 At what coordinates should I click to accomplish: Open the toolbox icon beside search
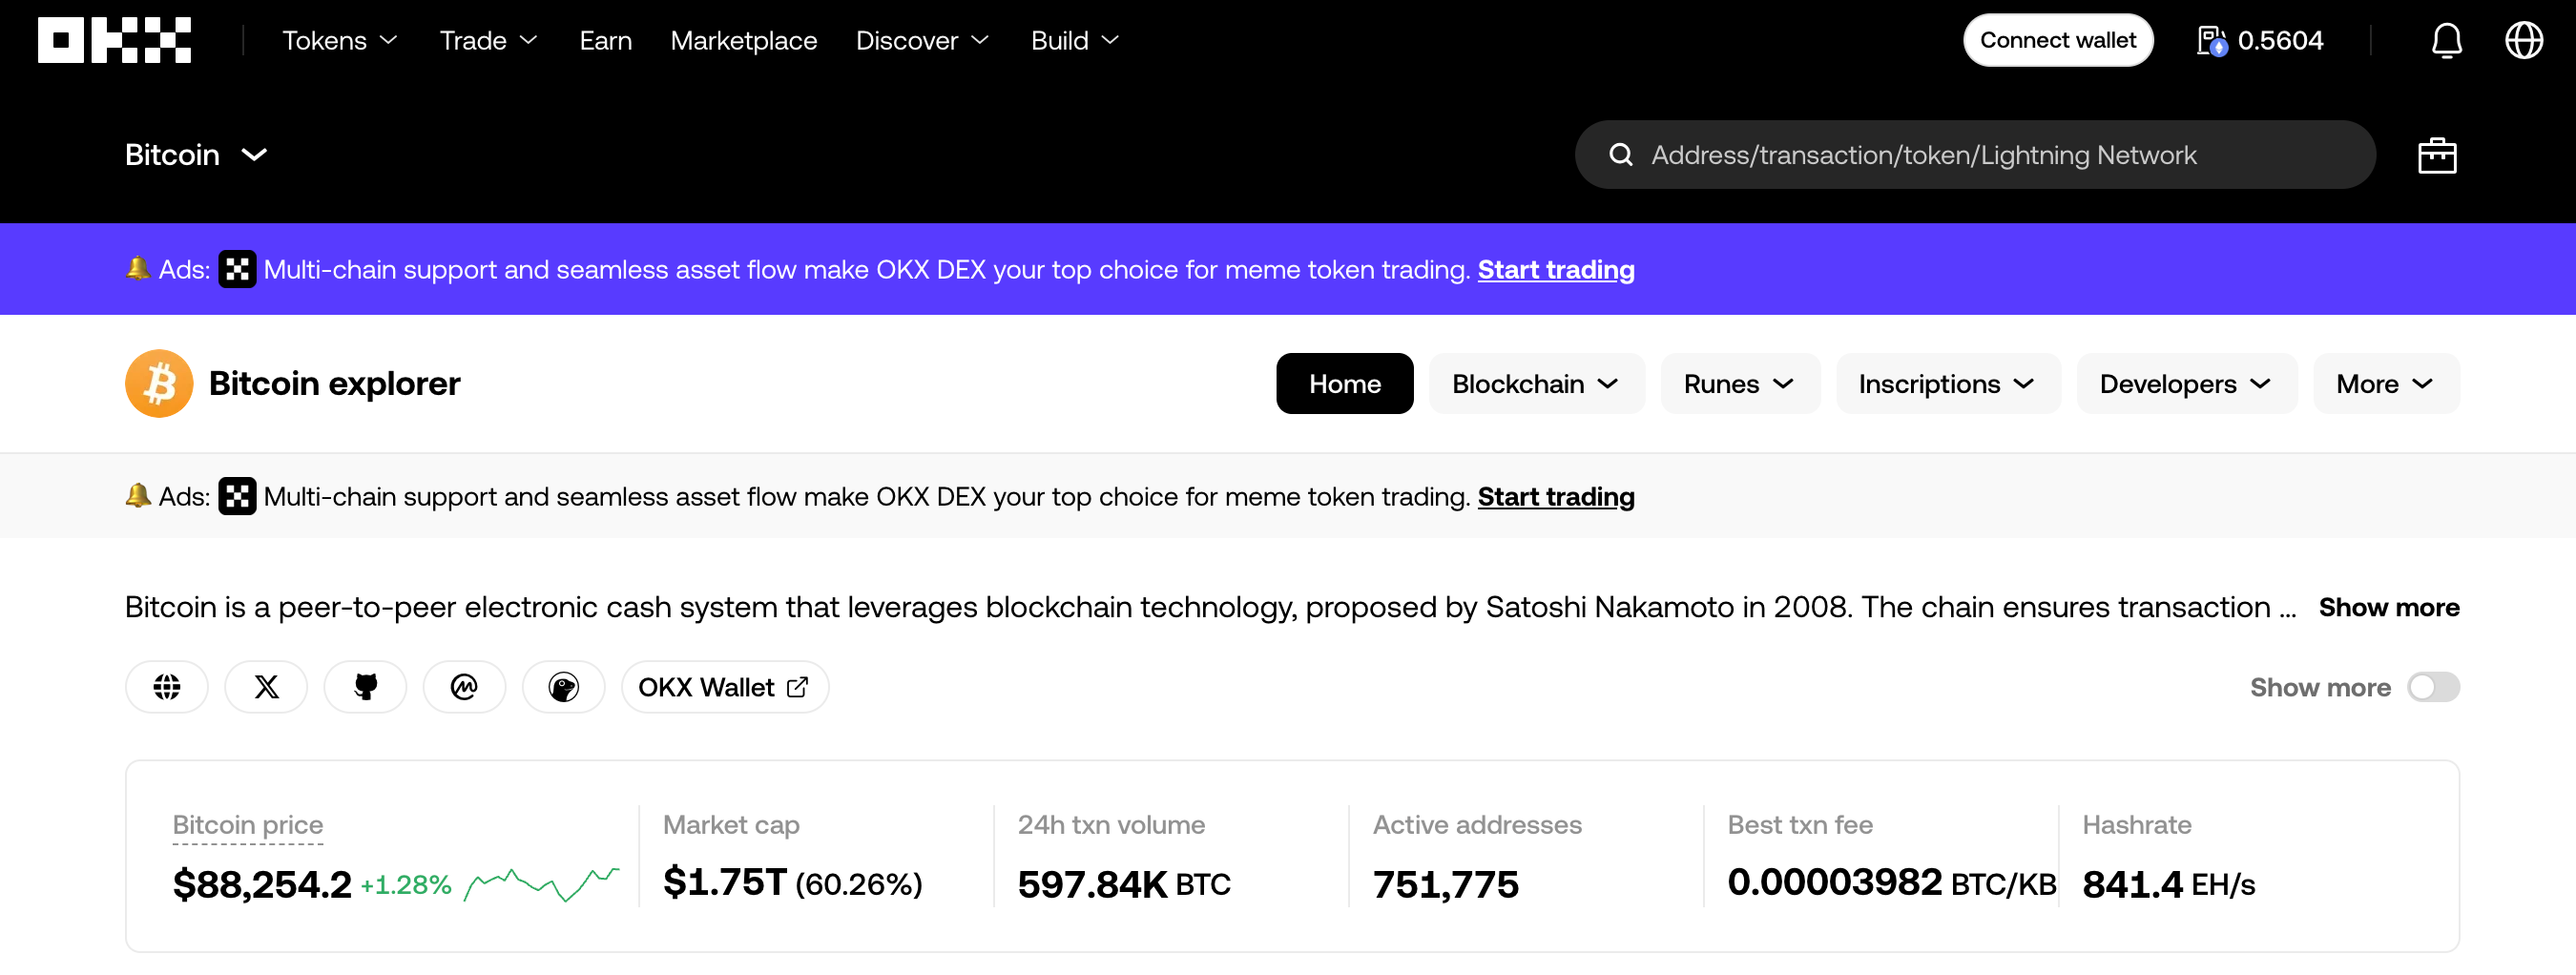2436,155
